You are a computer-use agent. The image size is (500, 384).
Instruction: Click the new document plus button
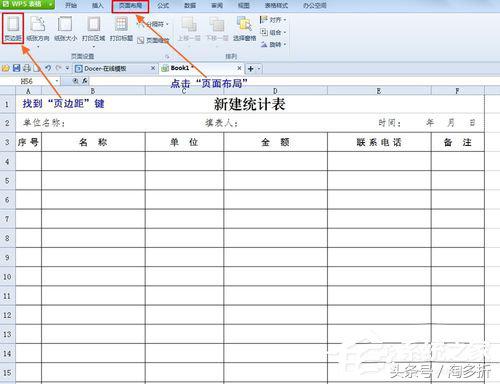pyautogui.click(x=251, y=69)
